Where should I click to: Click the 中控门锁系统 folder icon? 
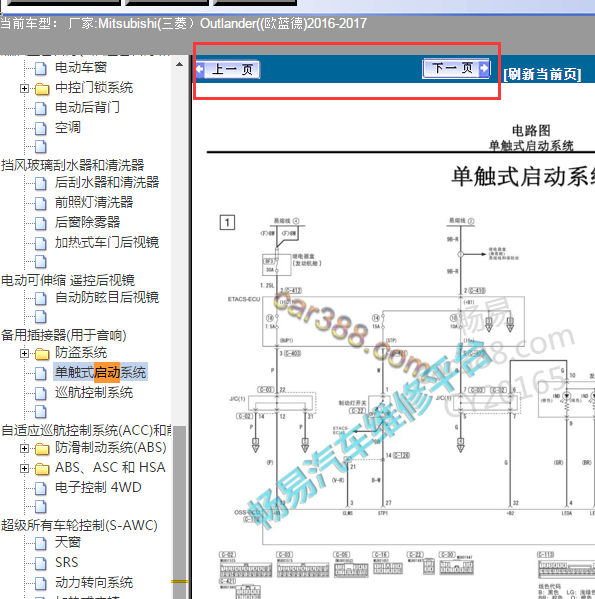[x=42, y=89]
